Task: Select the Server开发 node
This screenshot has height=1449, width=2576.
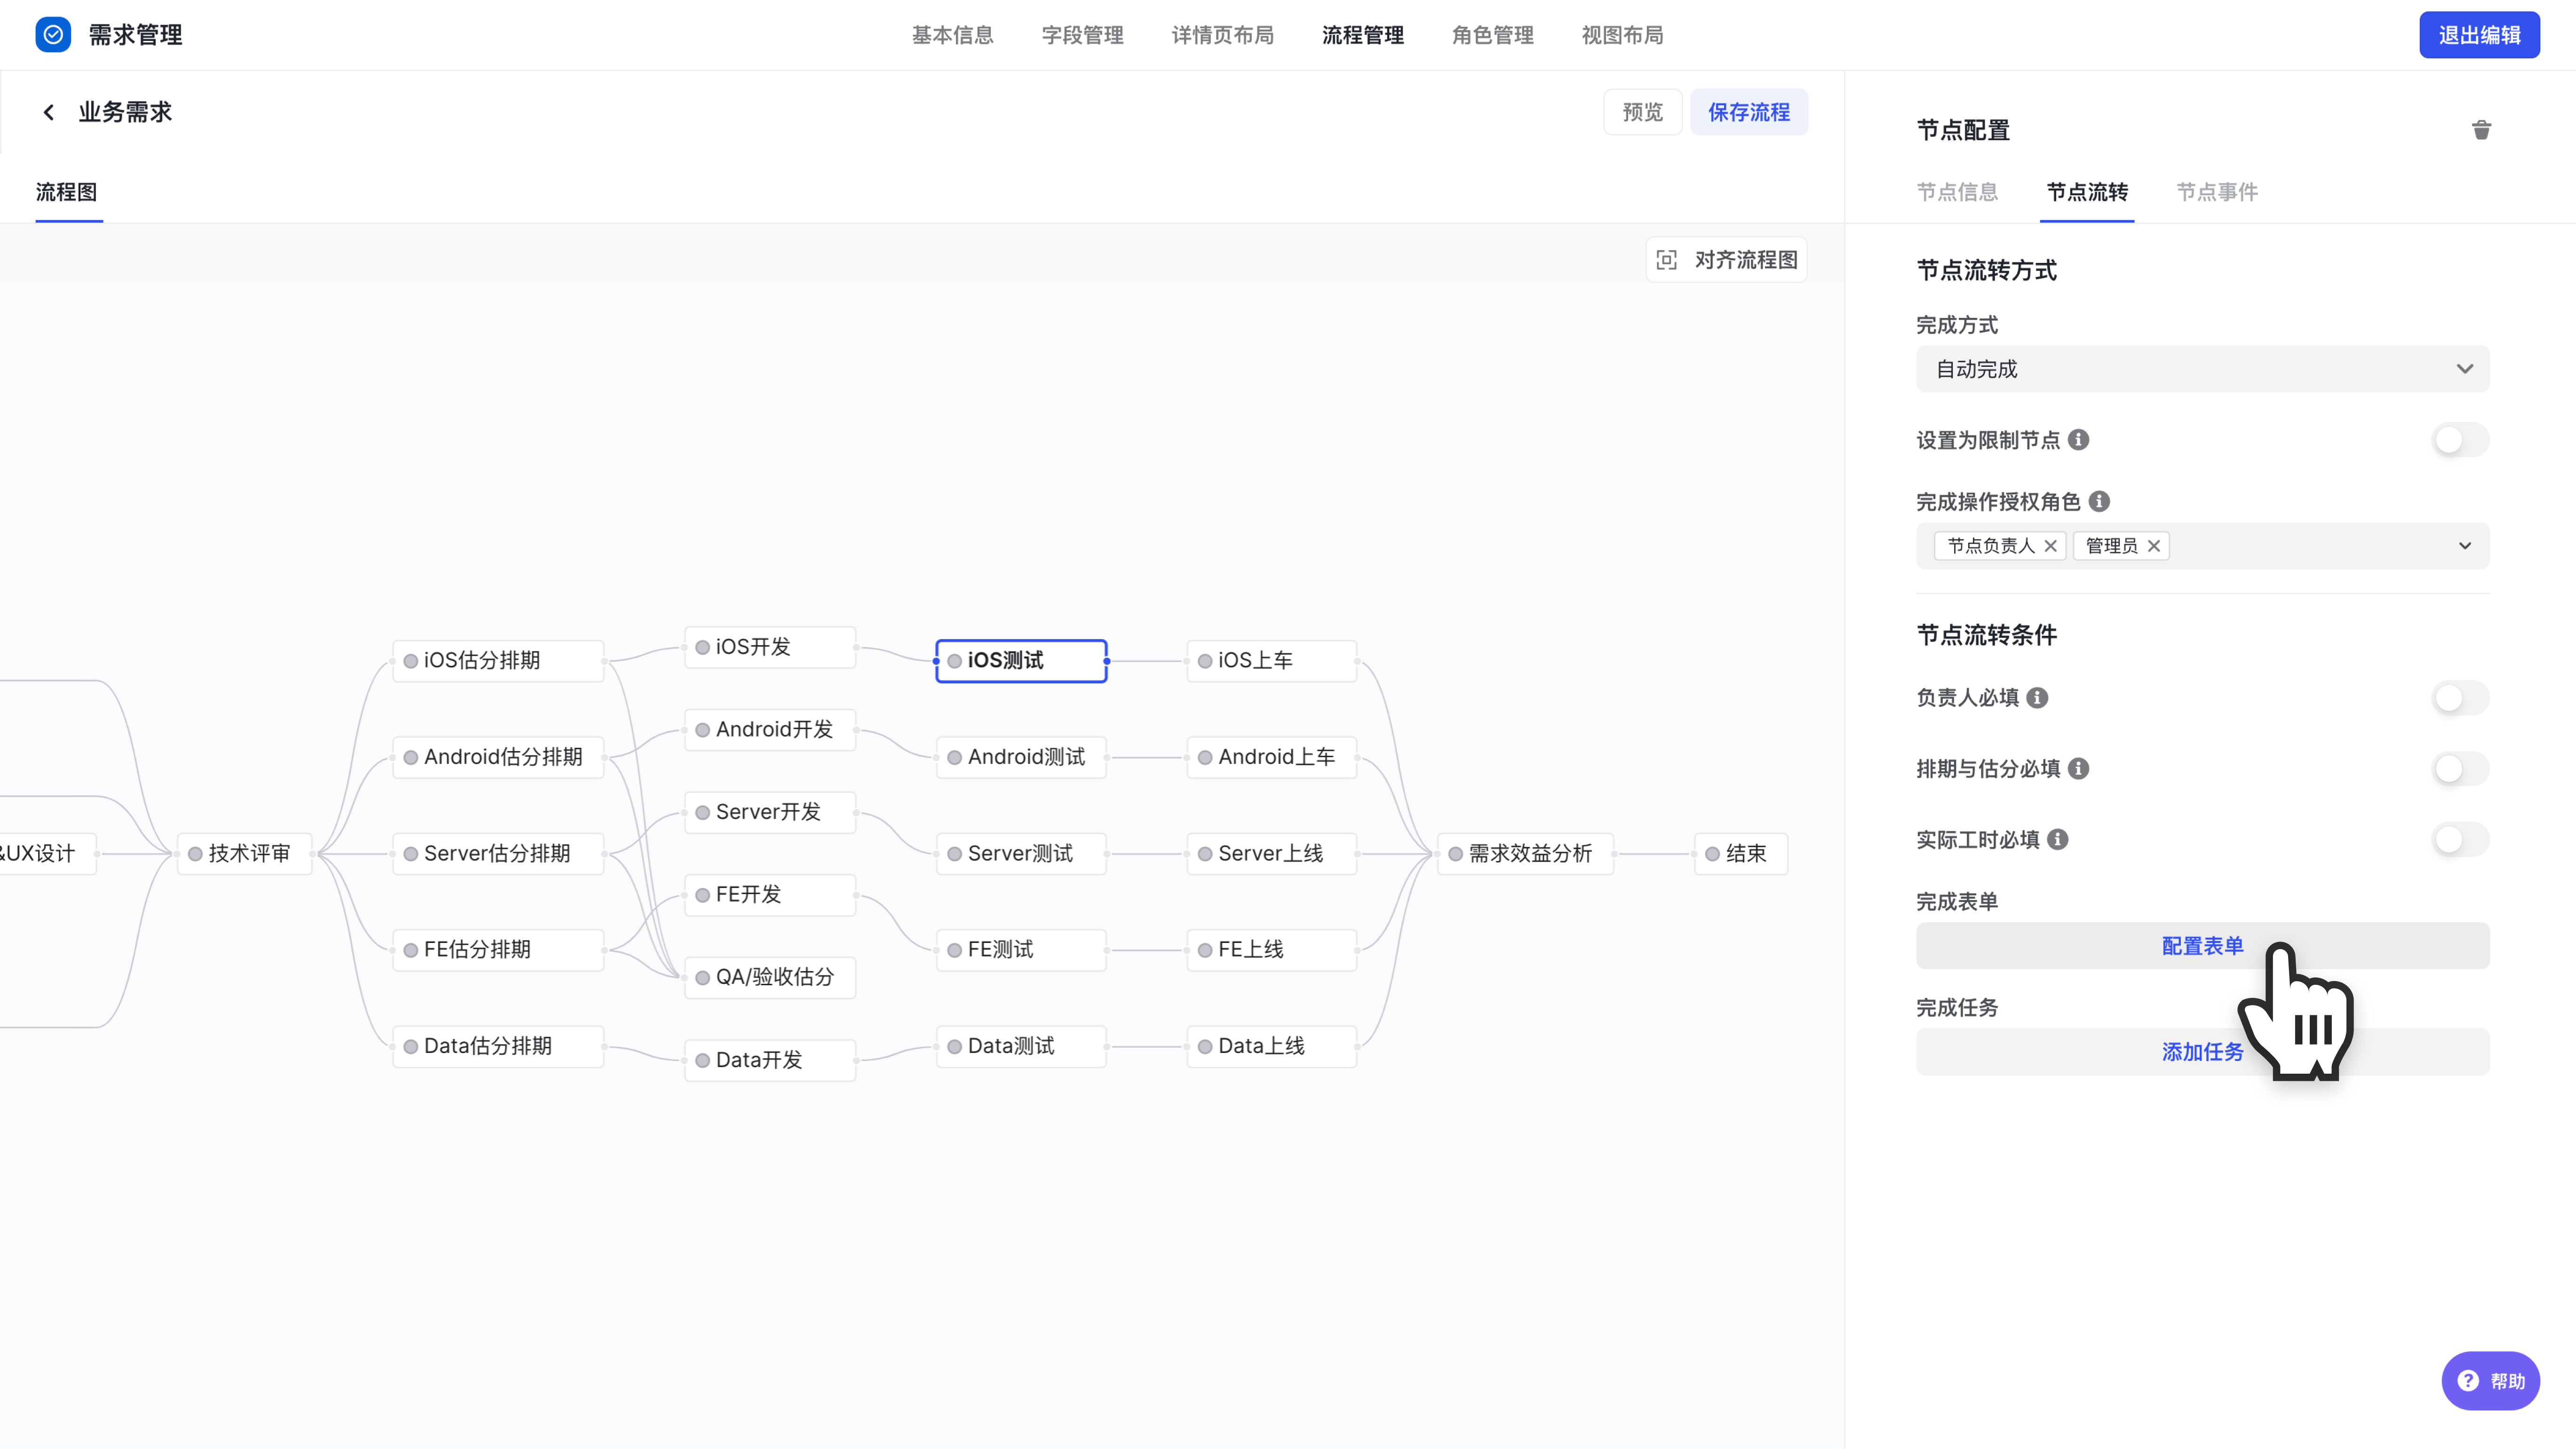Action: [x=770, y=812]
